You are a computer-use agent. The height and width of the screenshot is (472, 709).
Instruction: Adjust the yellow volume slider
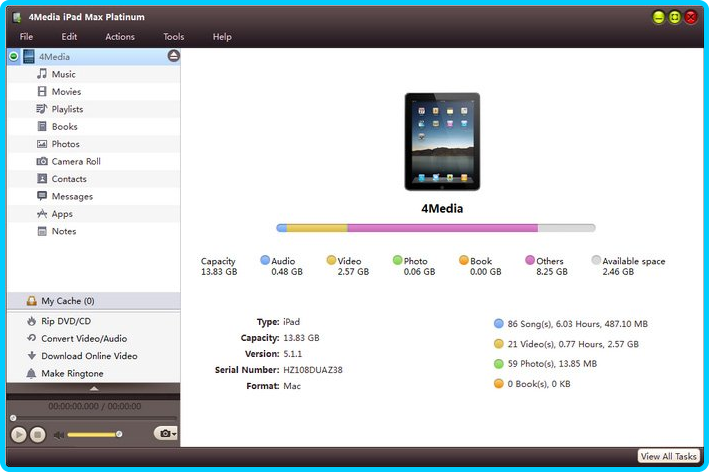click(95, 434)
